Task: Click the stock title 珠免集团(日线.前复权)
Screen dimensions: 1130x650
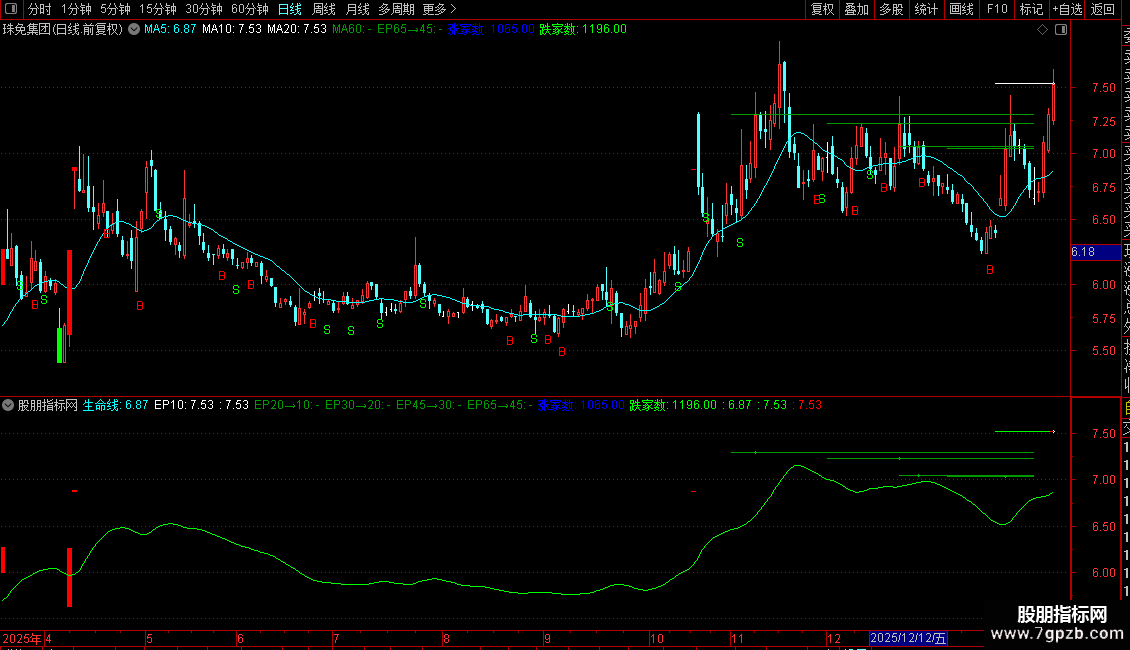Action: tap(63, 30)
